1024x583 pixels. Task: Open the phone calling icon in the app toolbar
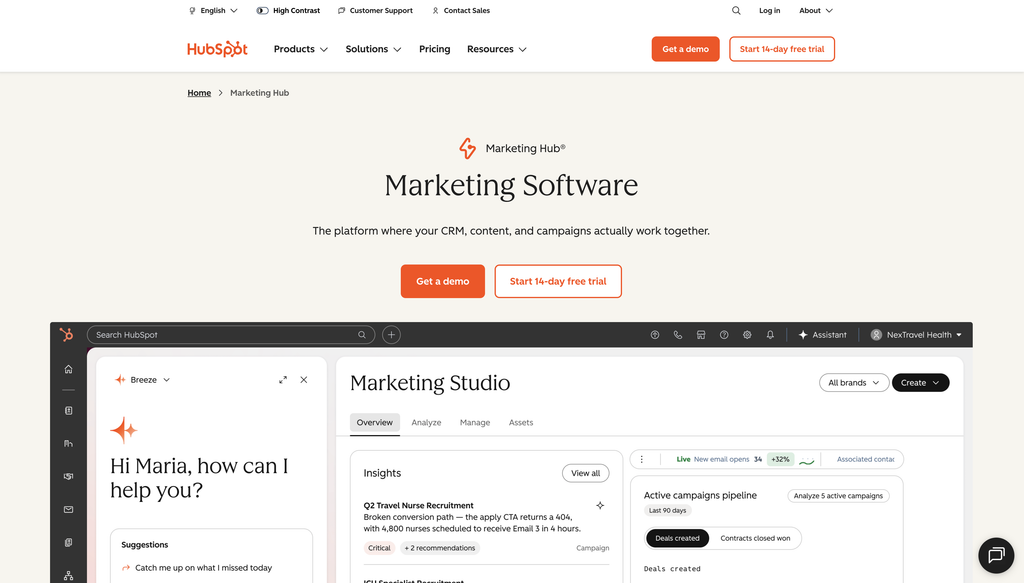[678, 335]
